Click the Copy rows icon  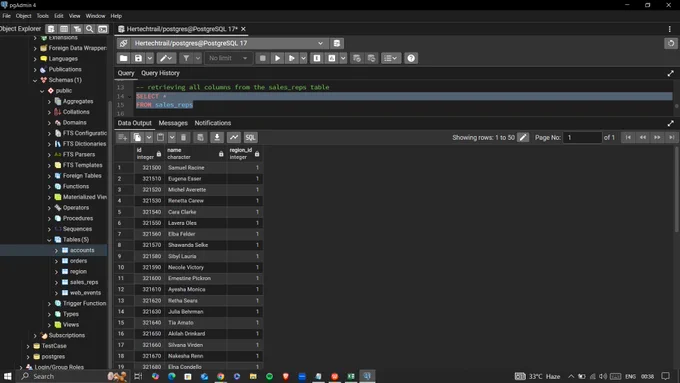(137, 137)
